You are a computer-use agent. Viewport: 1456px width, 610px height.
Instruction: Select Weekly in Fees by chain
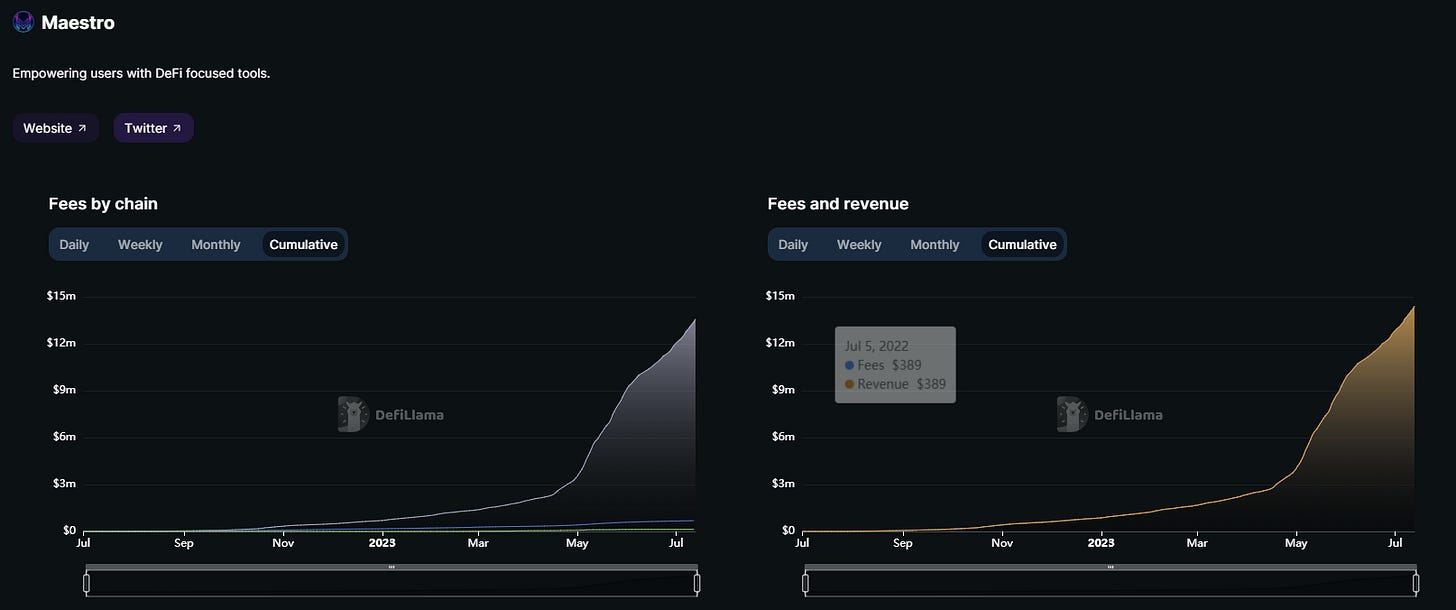[140, 244]
